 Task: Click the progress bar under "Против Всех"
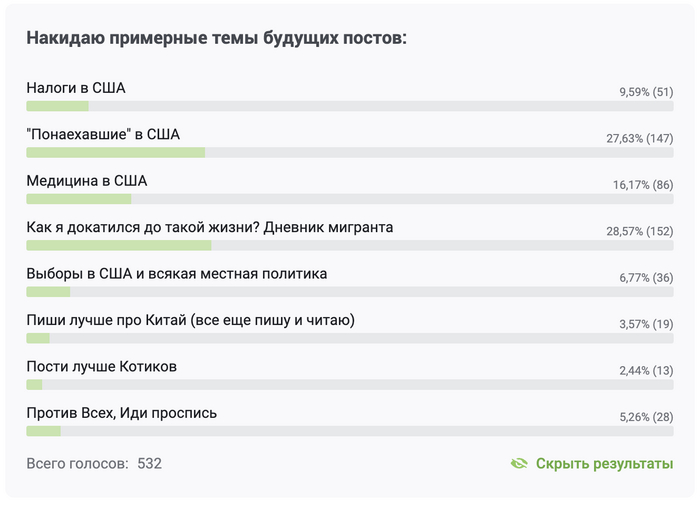349,431
